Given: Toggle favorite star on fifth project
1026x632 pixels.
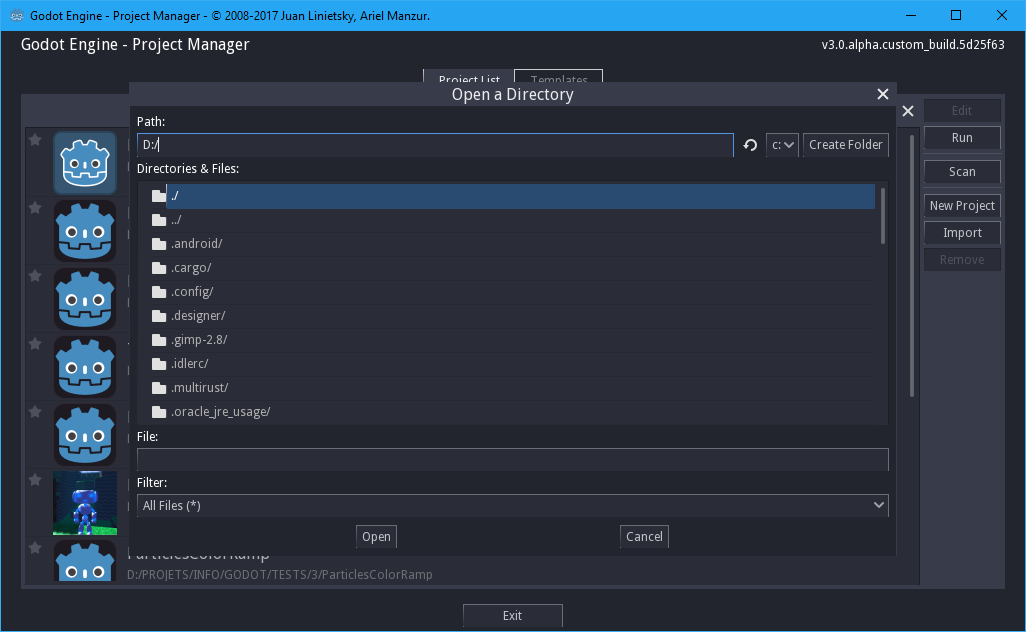Looking at the screenshot, I should (x=35, y=412).
